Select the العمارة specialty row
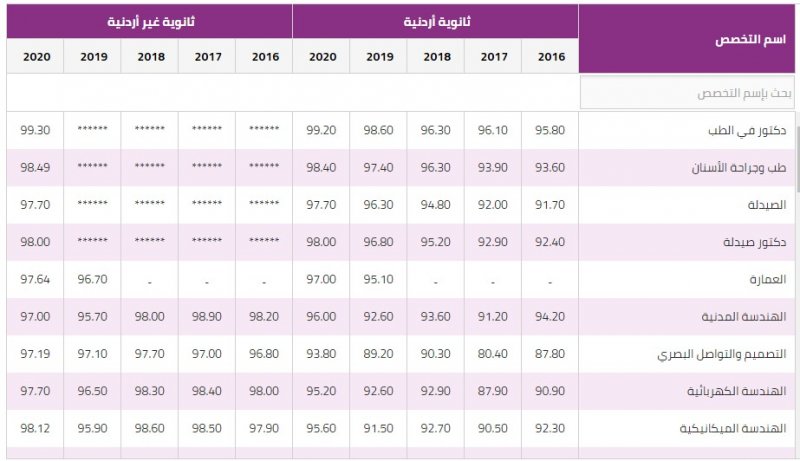800x461 pixels. pos(401,279)
